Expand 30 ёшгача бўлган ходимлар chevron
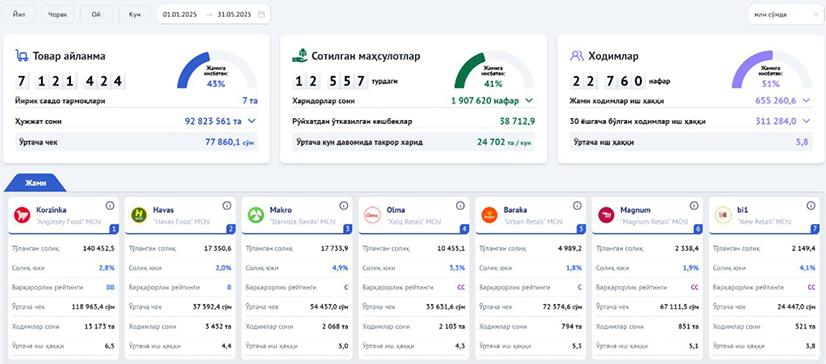This screenshot has height=364, width=826. pyautogui.click(x=807, y=121)
